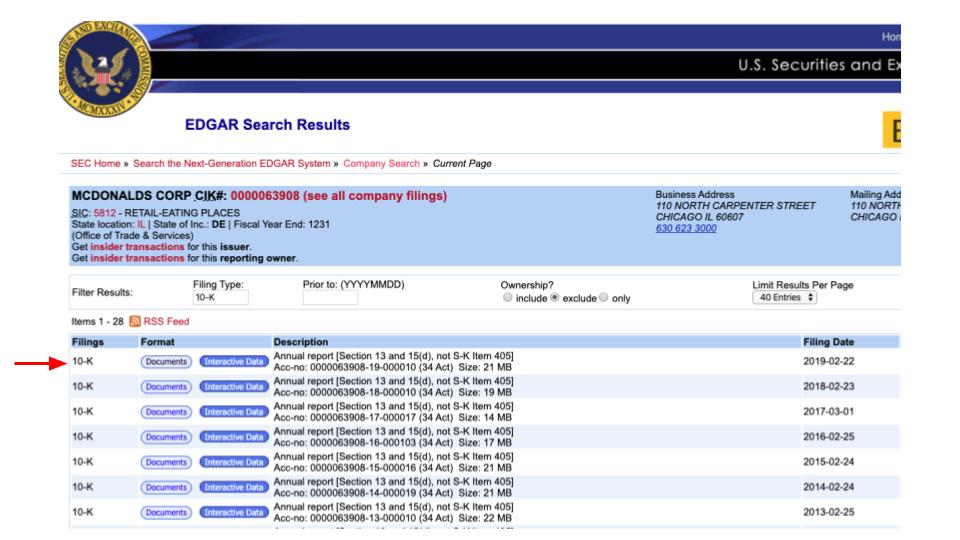
Task: Open Interactive Data for the 2014-02-24 10-K
Action: tap(234, 487)
